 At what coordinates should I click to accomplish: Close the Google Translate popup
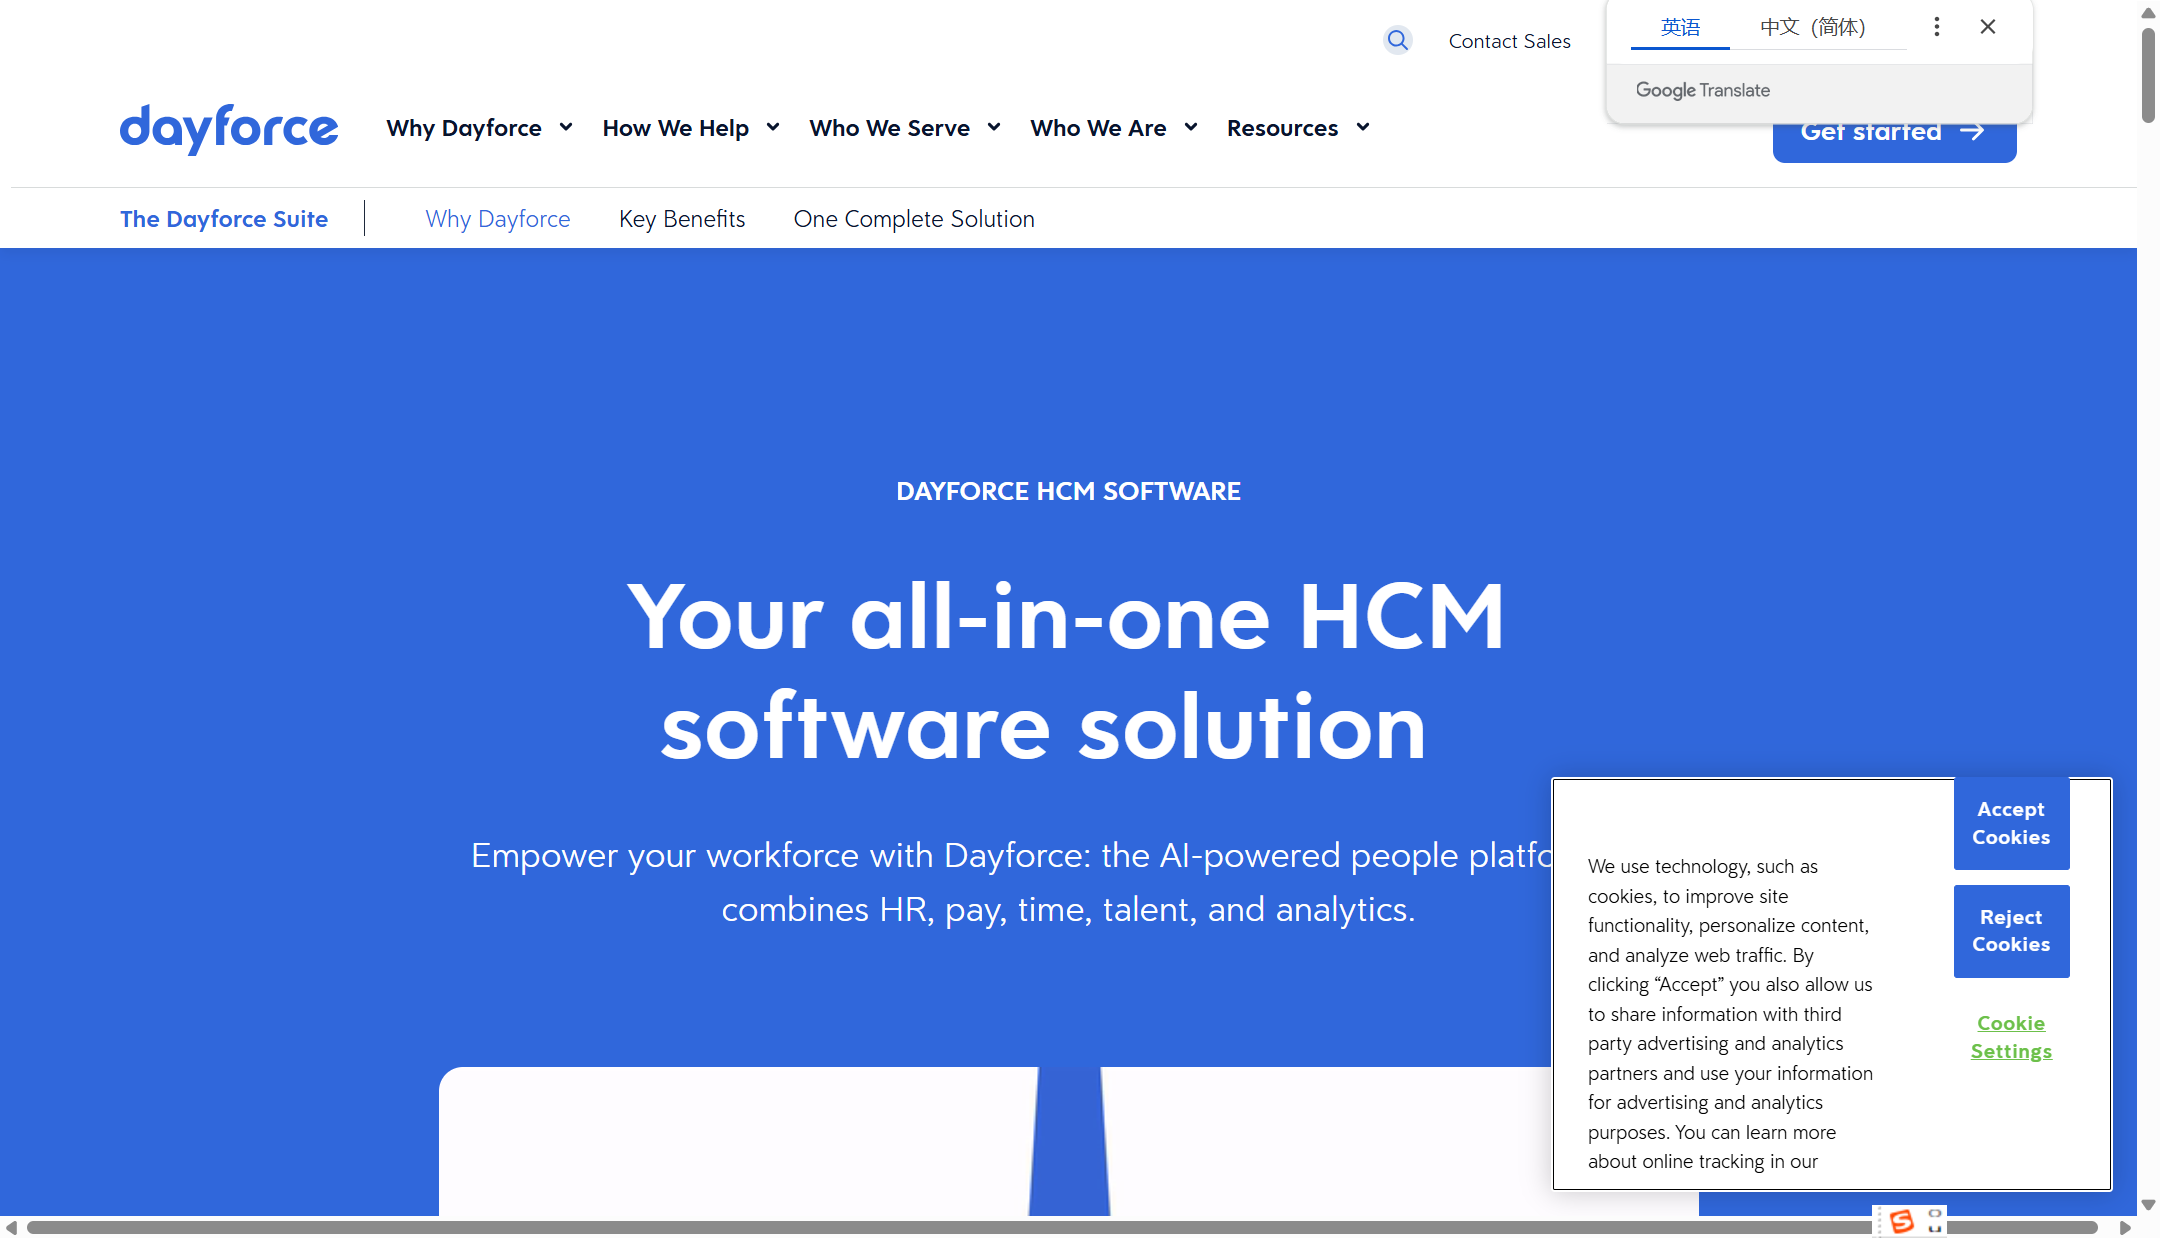point(1987,27)
